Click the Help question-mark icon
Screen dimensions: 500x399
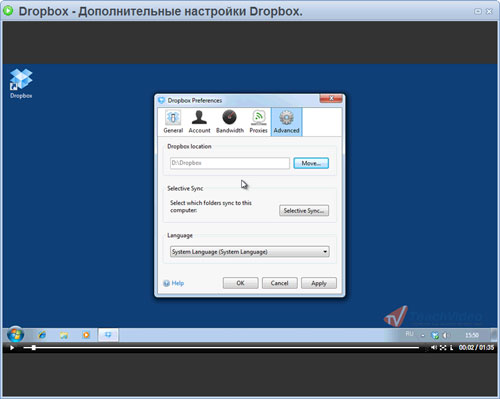pos(166,283)
